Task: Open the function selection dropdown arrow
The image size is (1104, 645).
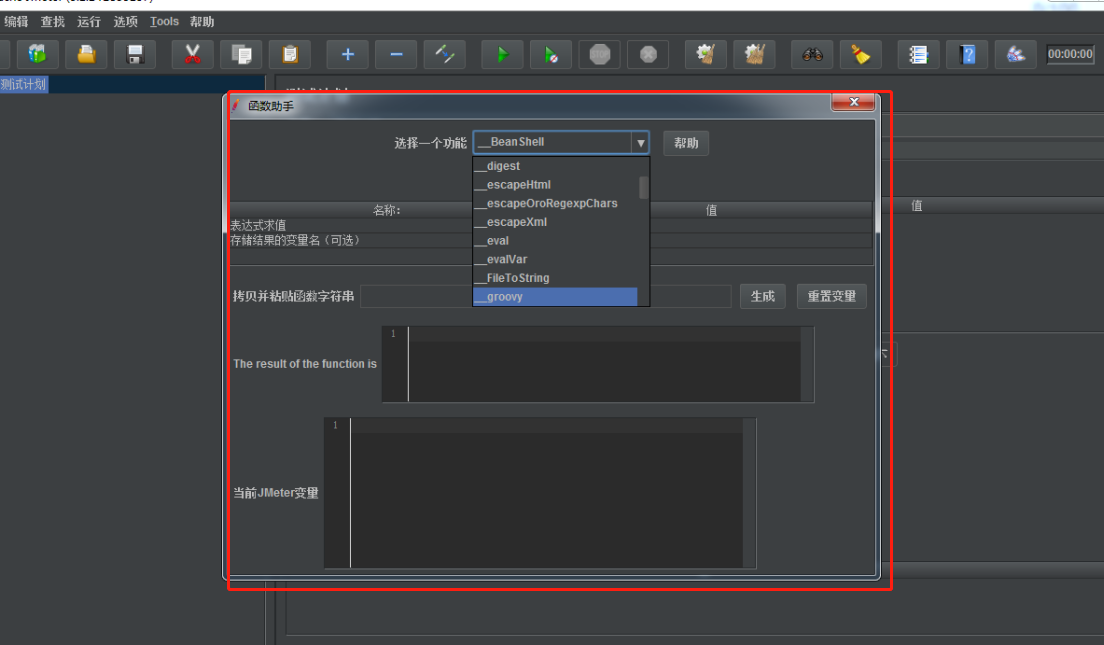Action: point(640,142)
